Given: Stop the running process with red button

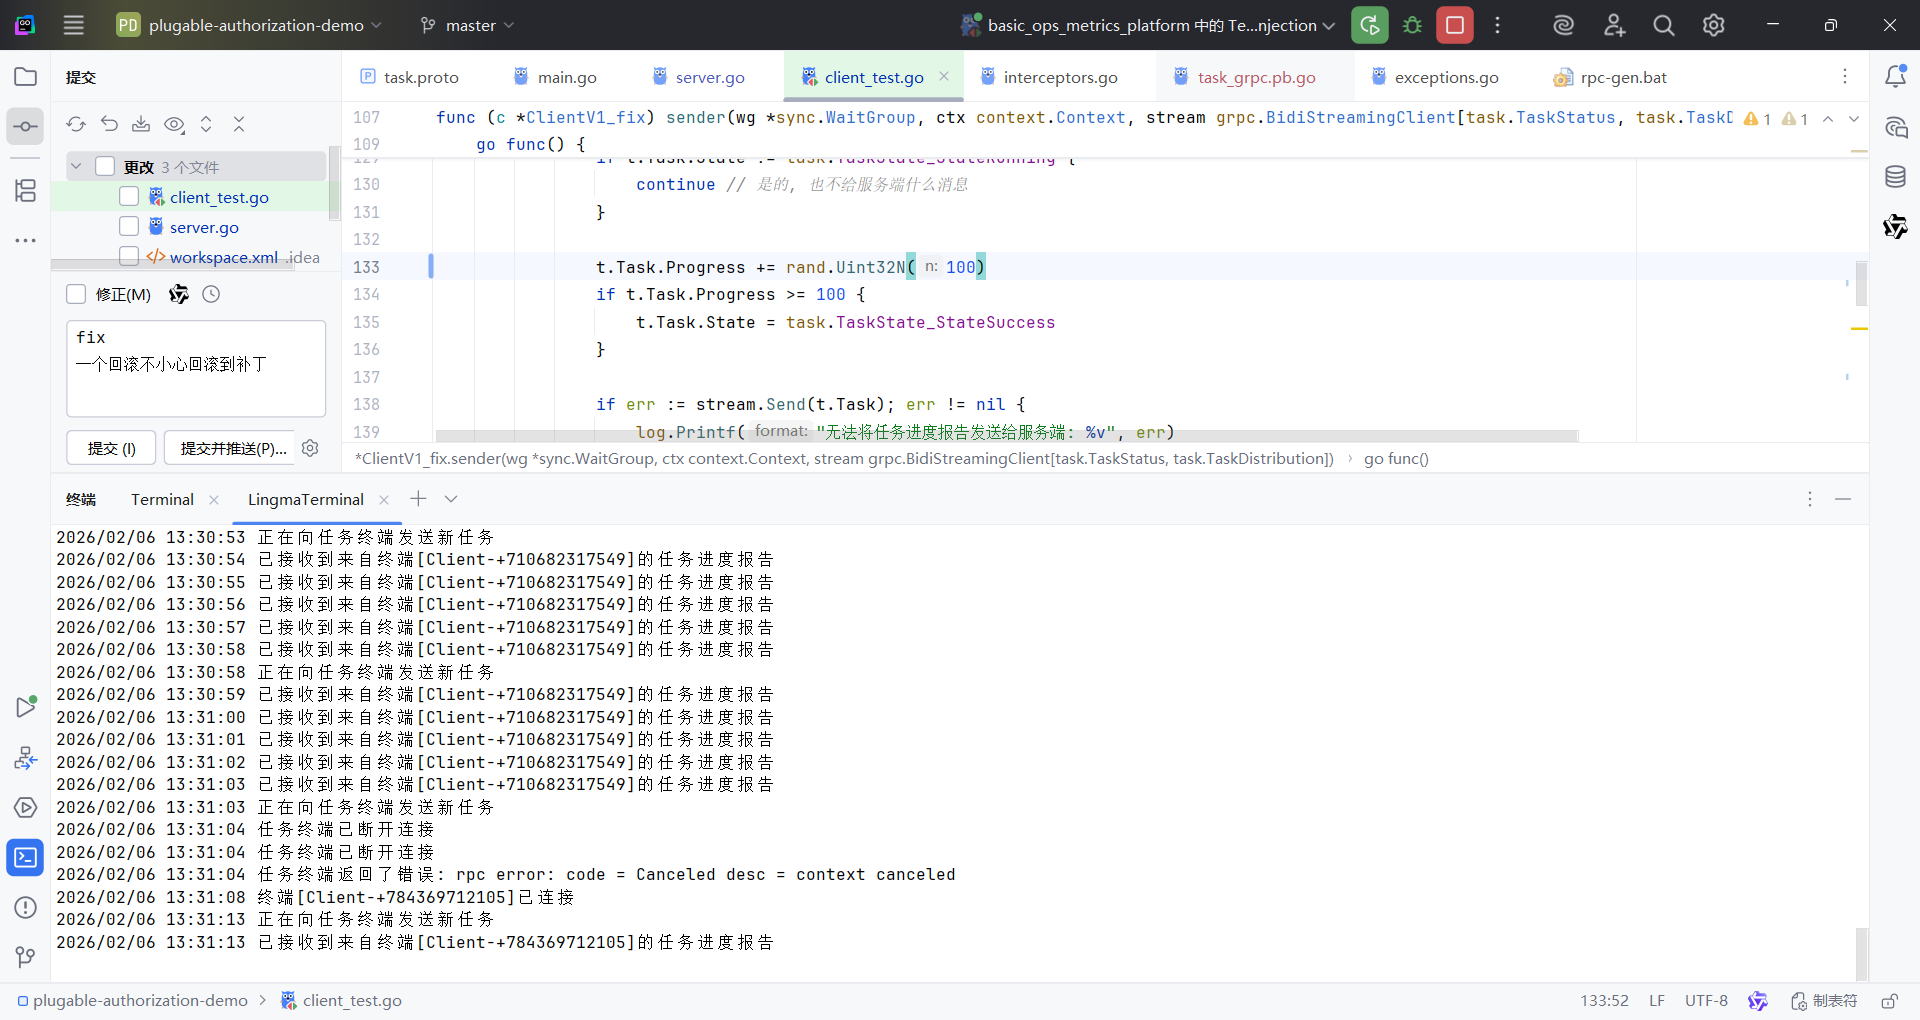Looking at the screenshot, I should point(1455,25).
